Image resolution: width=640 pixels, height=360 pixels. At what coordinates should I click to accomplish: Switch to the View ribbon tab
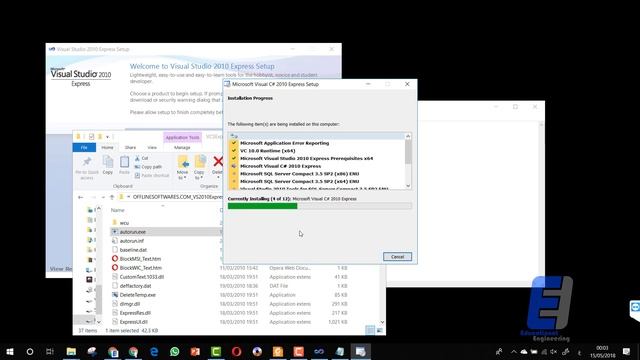point(152,147)
